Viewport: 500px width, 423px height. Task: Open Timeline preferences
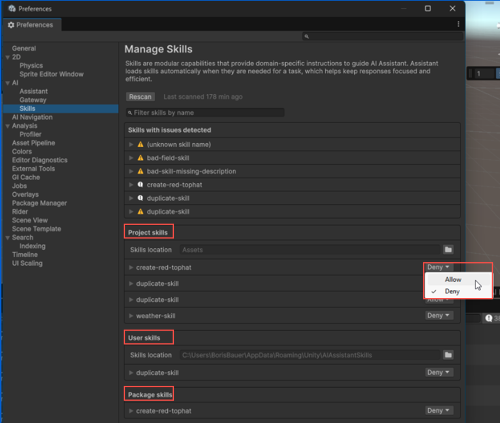[x=25, y=255]
